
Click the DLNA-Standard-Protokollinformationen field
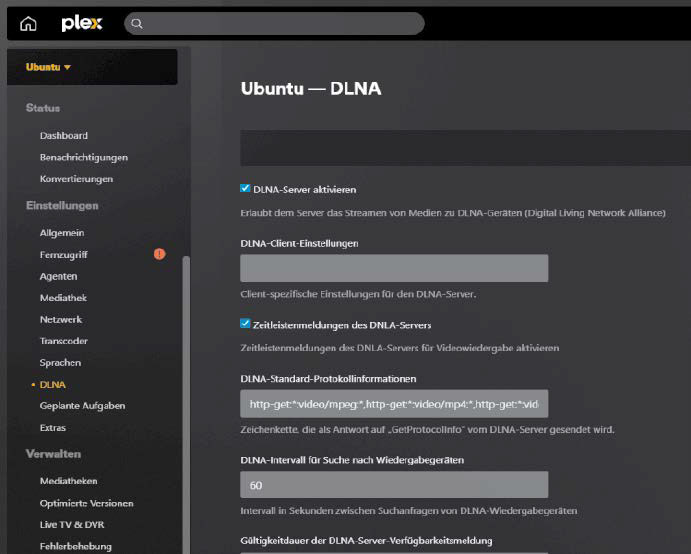point(394,404)
